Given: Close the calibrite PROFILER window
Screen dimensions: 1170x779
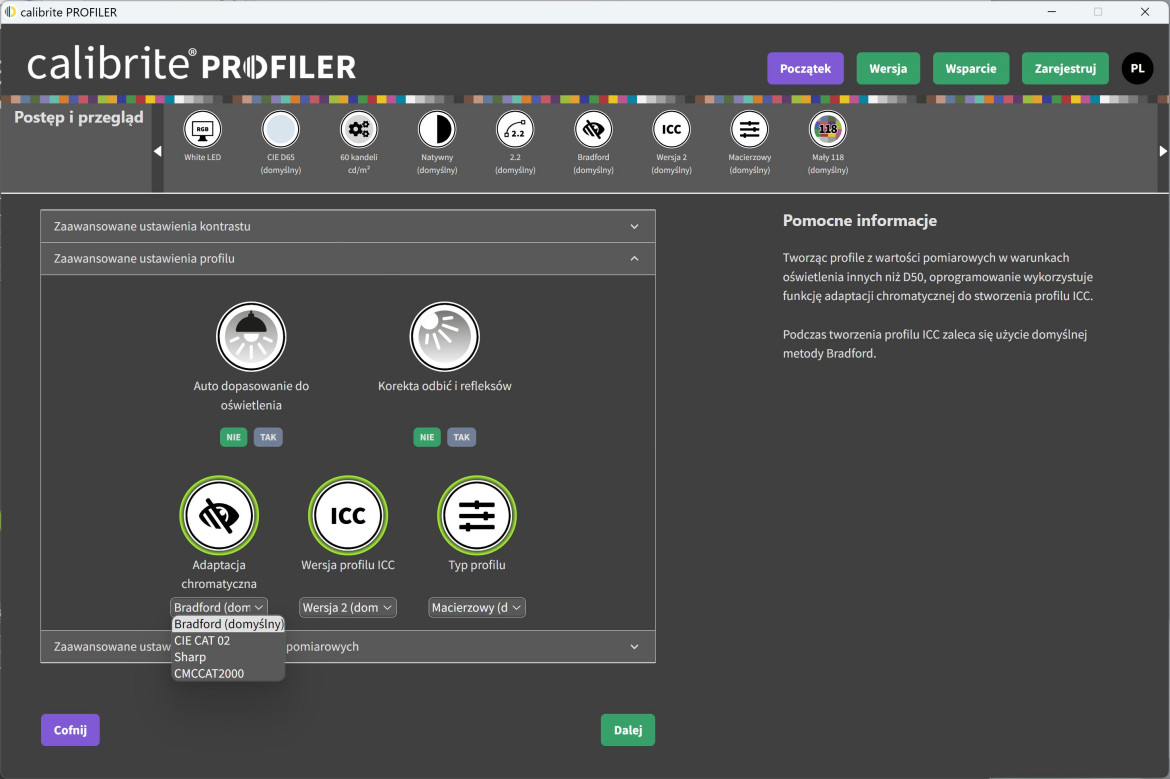Looking at the screenshot, I should (x=1145, y=12).
